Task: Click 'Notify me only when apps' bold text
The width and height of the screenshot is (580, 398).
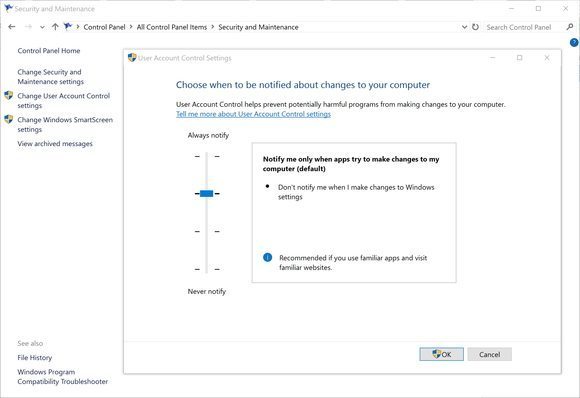Action: pyautogui.click(x=351, y=164)
